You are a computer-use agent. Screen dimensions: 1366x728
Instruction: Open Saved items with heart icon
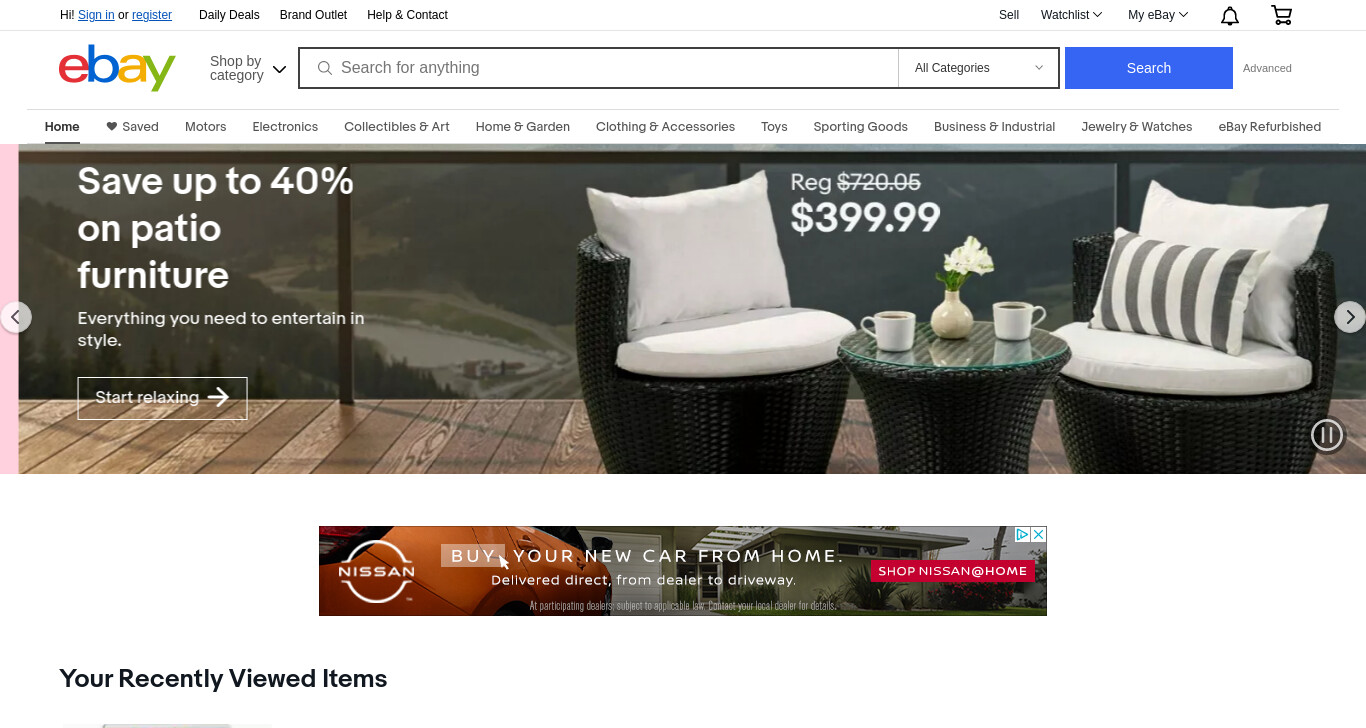click(132, 127)
